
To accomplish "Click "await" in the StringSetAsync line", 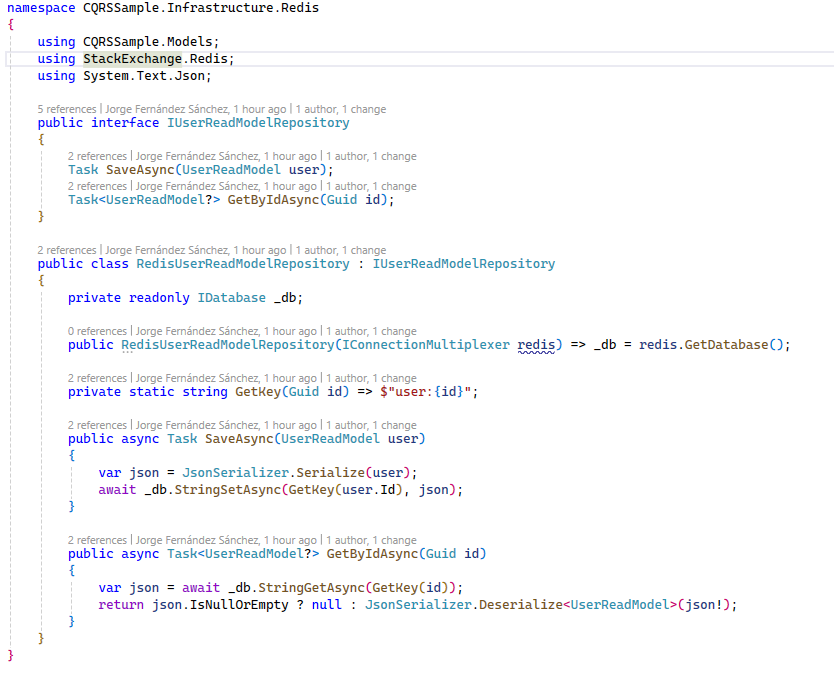I will (x=117, y=490).
